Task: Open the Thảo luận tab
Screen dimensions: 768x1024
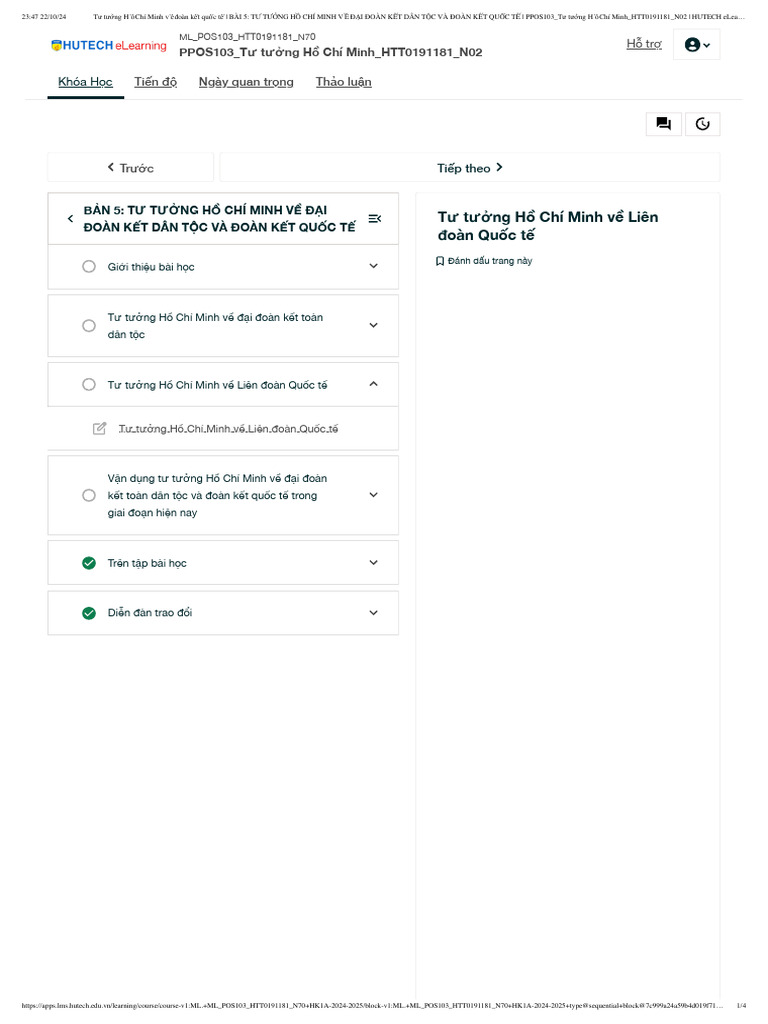Action: [x=343, y=82]
